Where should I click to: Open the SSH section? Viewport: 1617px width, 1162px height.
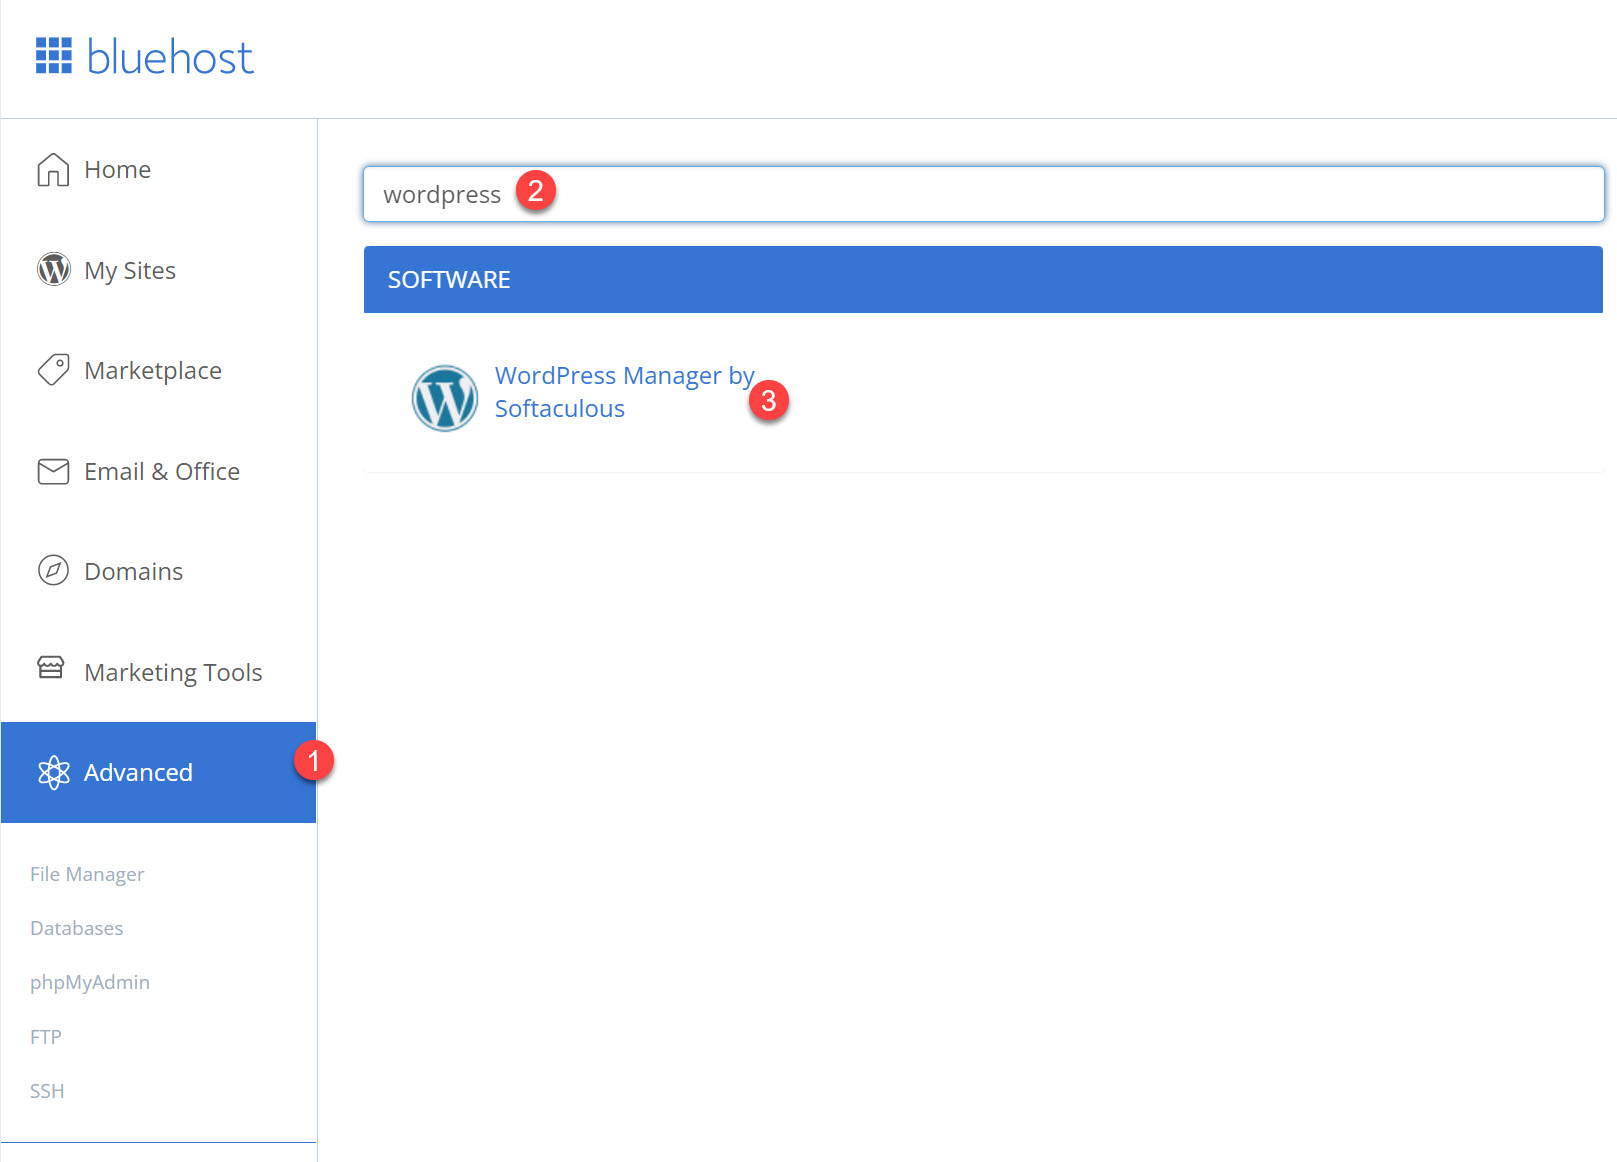(x=46, y=1090)
